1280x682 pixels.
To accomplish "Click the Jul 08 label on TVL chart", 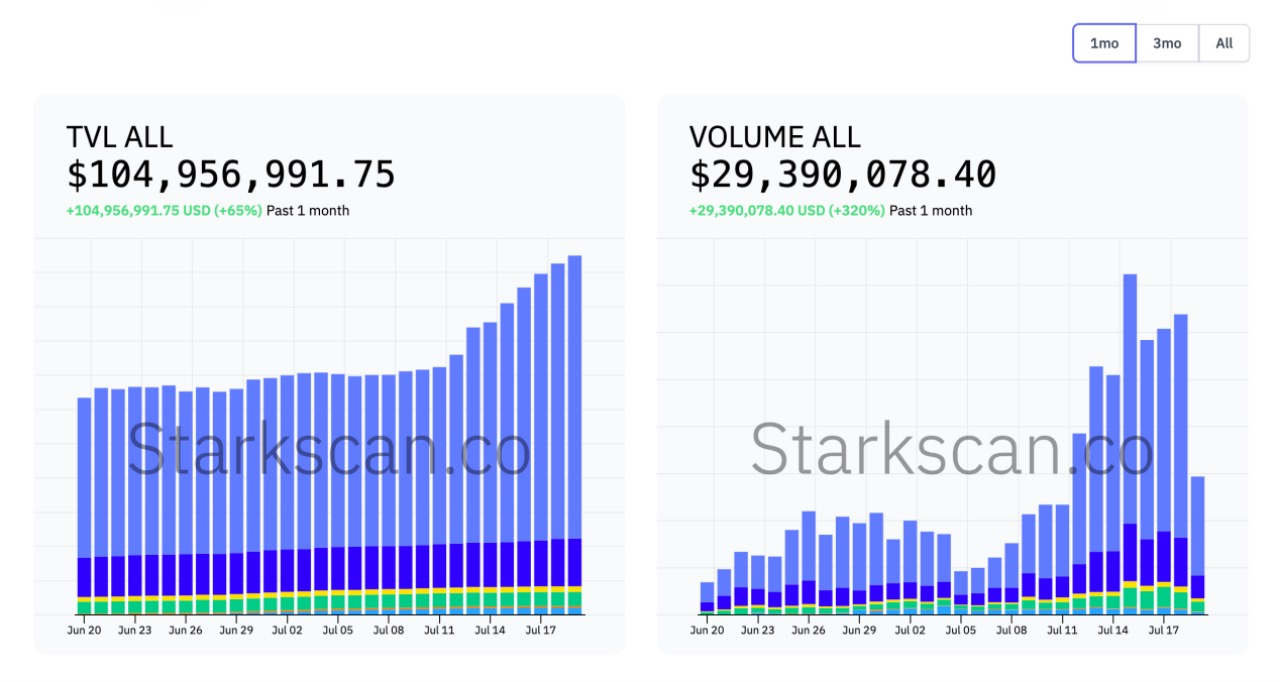I will click(389, 631).
